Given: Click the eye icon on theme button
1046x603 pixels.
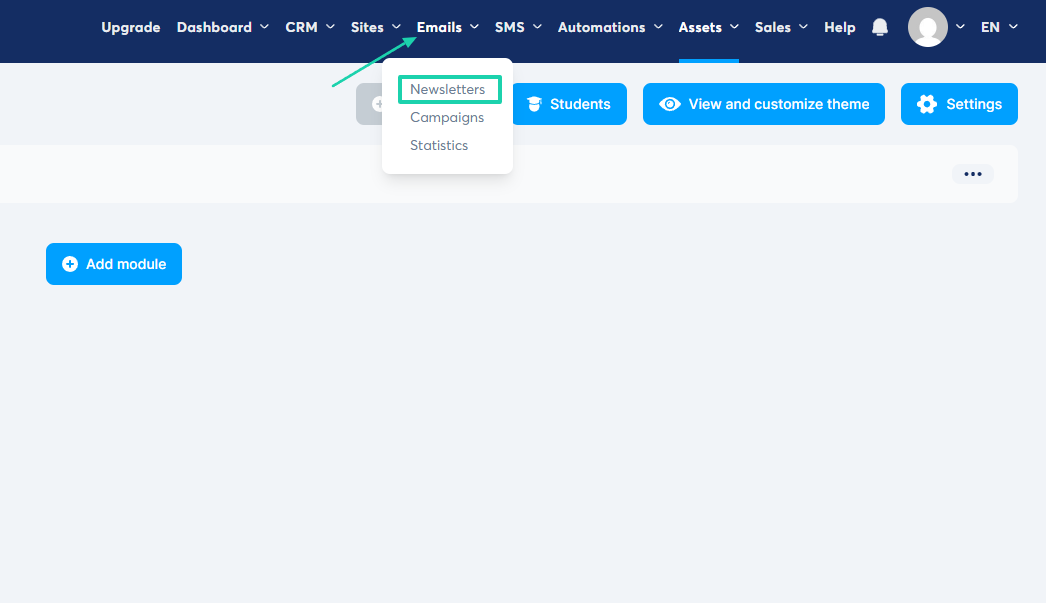Looking at the screenshot, I should coord(670,104).
